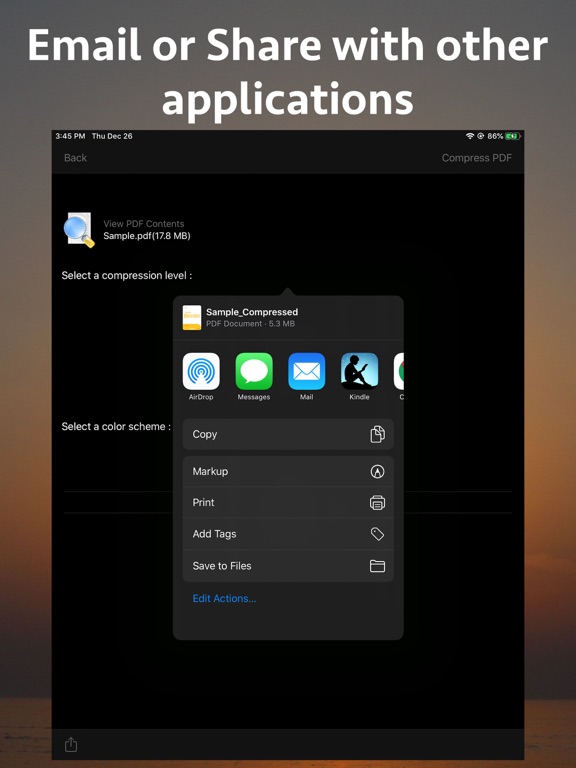
Task: Share via the Messages app icon
Action: click(x=254, y=371)
